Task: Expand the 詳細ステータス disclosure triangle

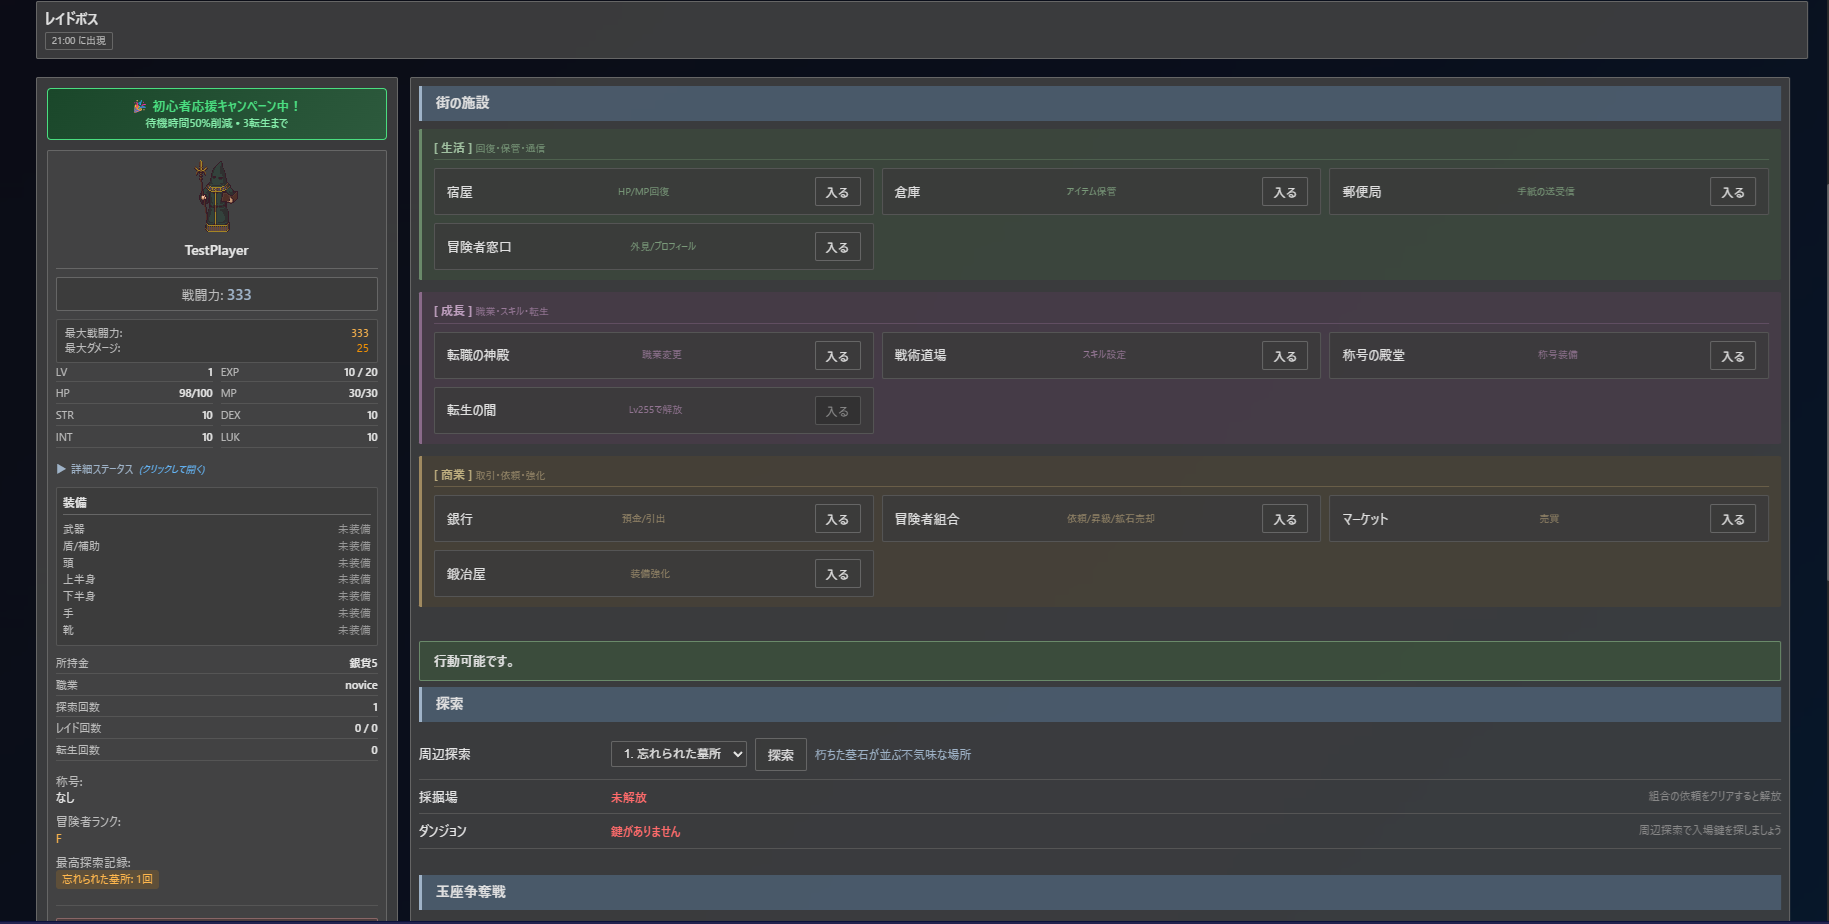Action: point(62,469)
